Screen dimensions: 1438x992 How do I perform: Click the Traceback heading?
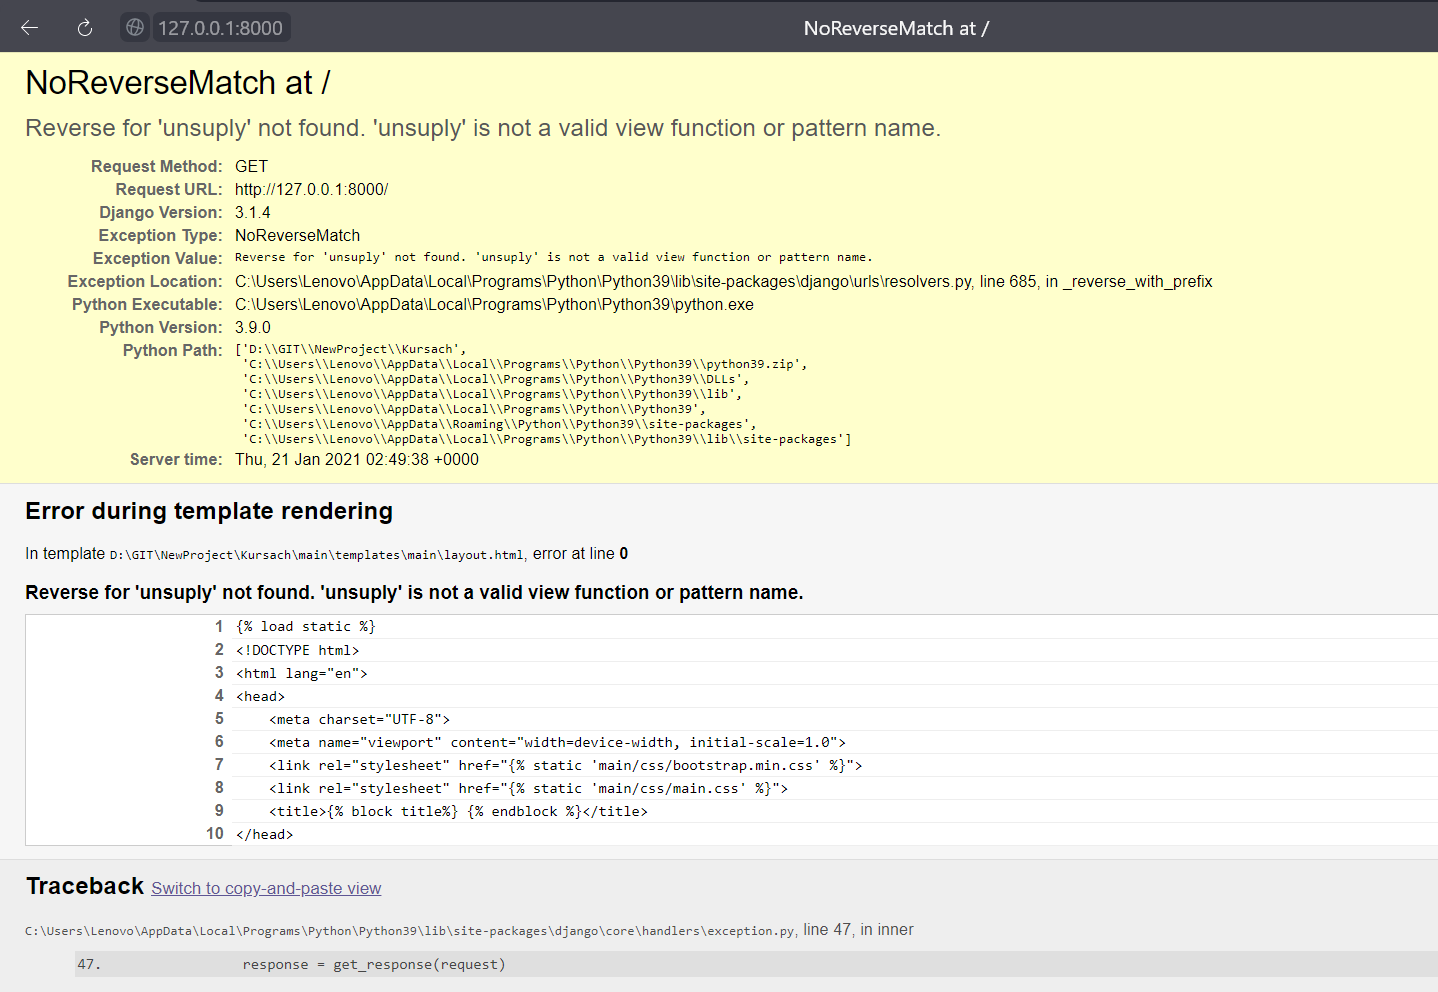(x=85, y=886)
